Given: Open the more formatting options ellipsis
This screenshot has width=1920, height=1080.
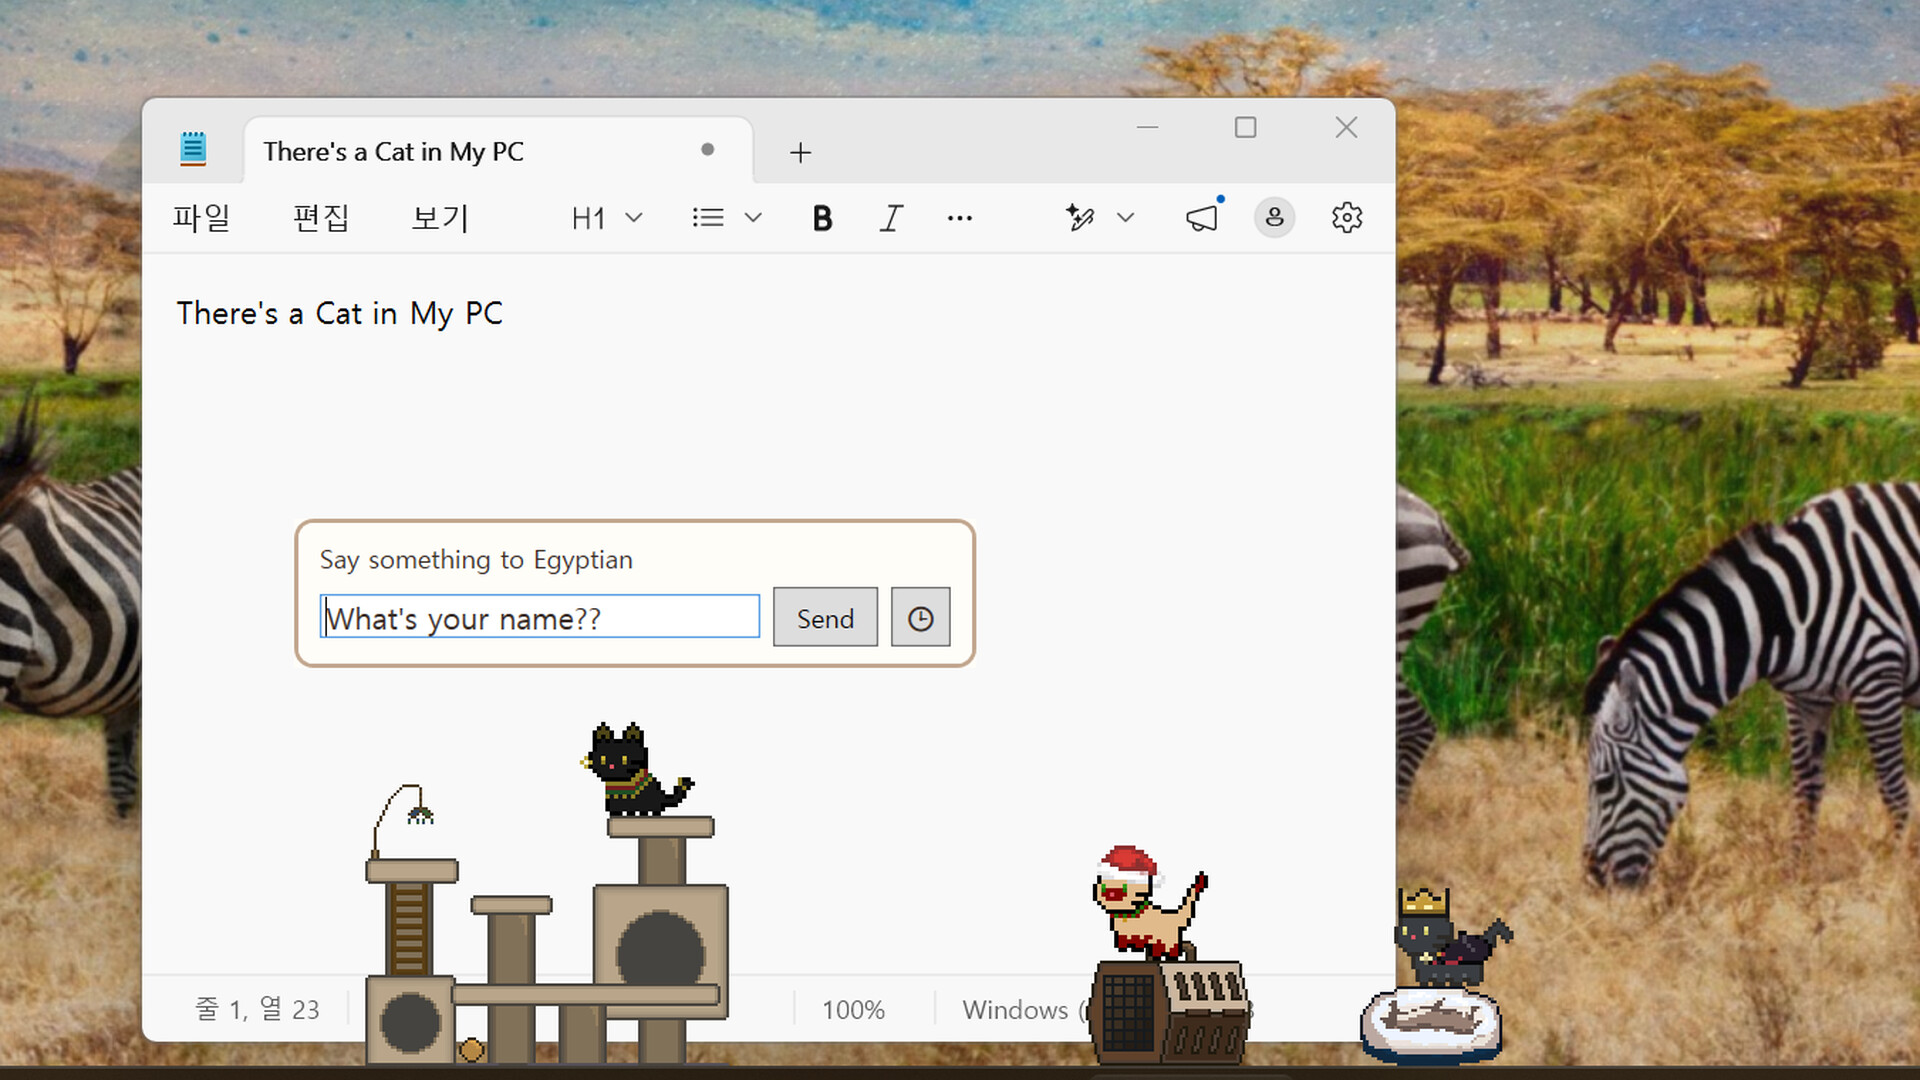Looking at the screenshot, I should click(x=960, y=218).
